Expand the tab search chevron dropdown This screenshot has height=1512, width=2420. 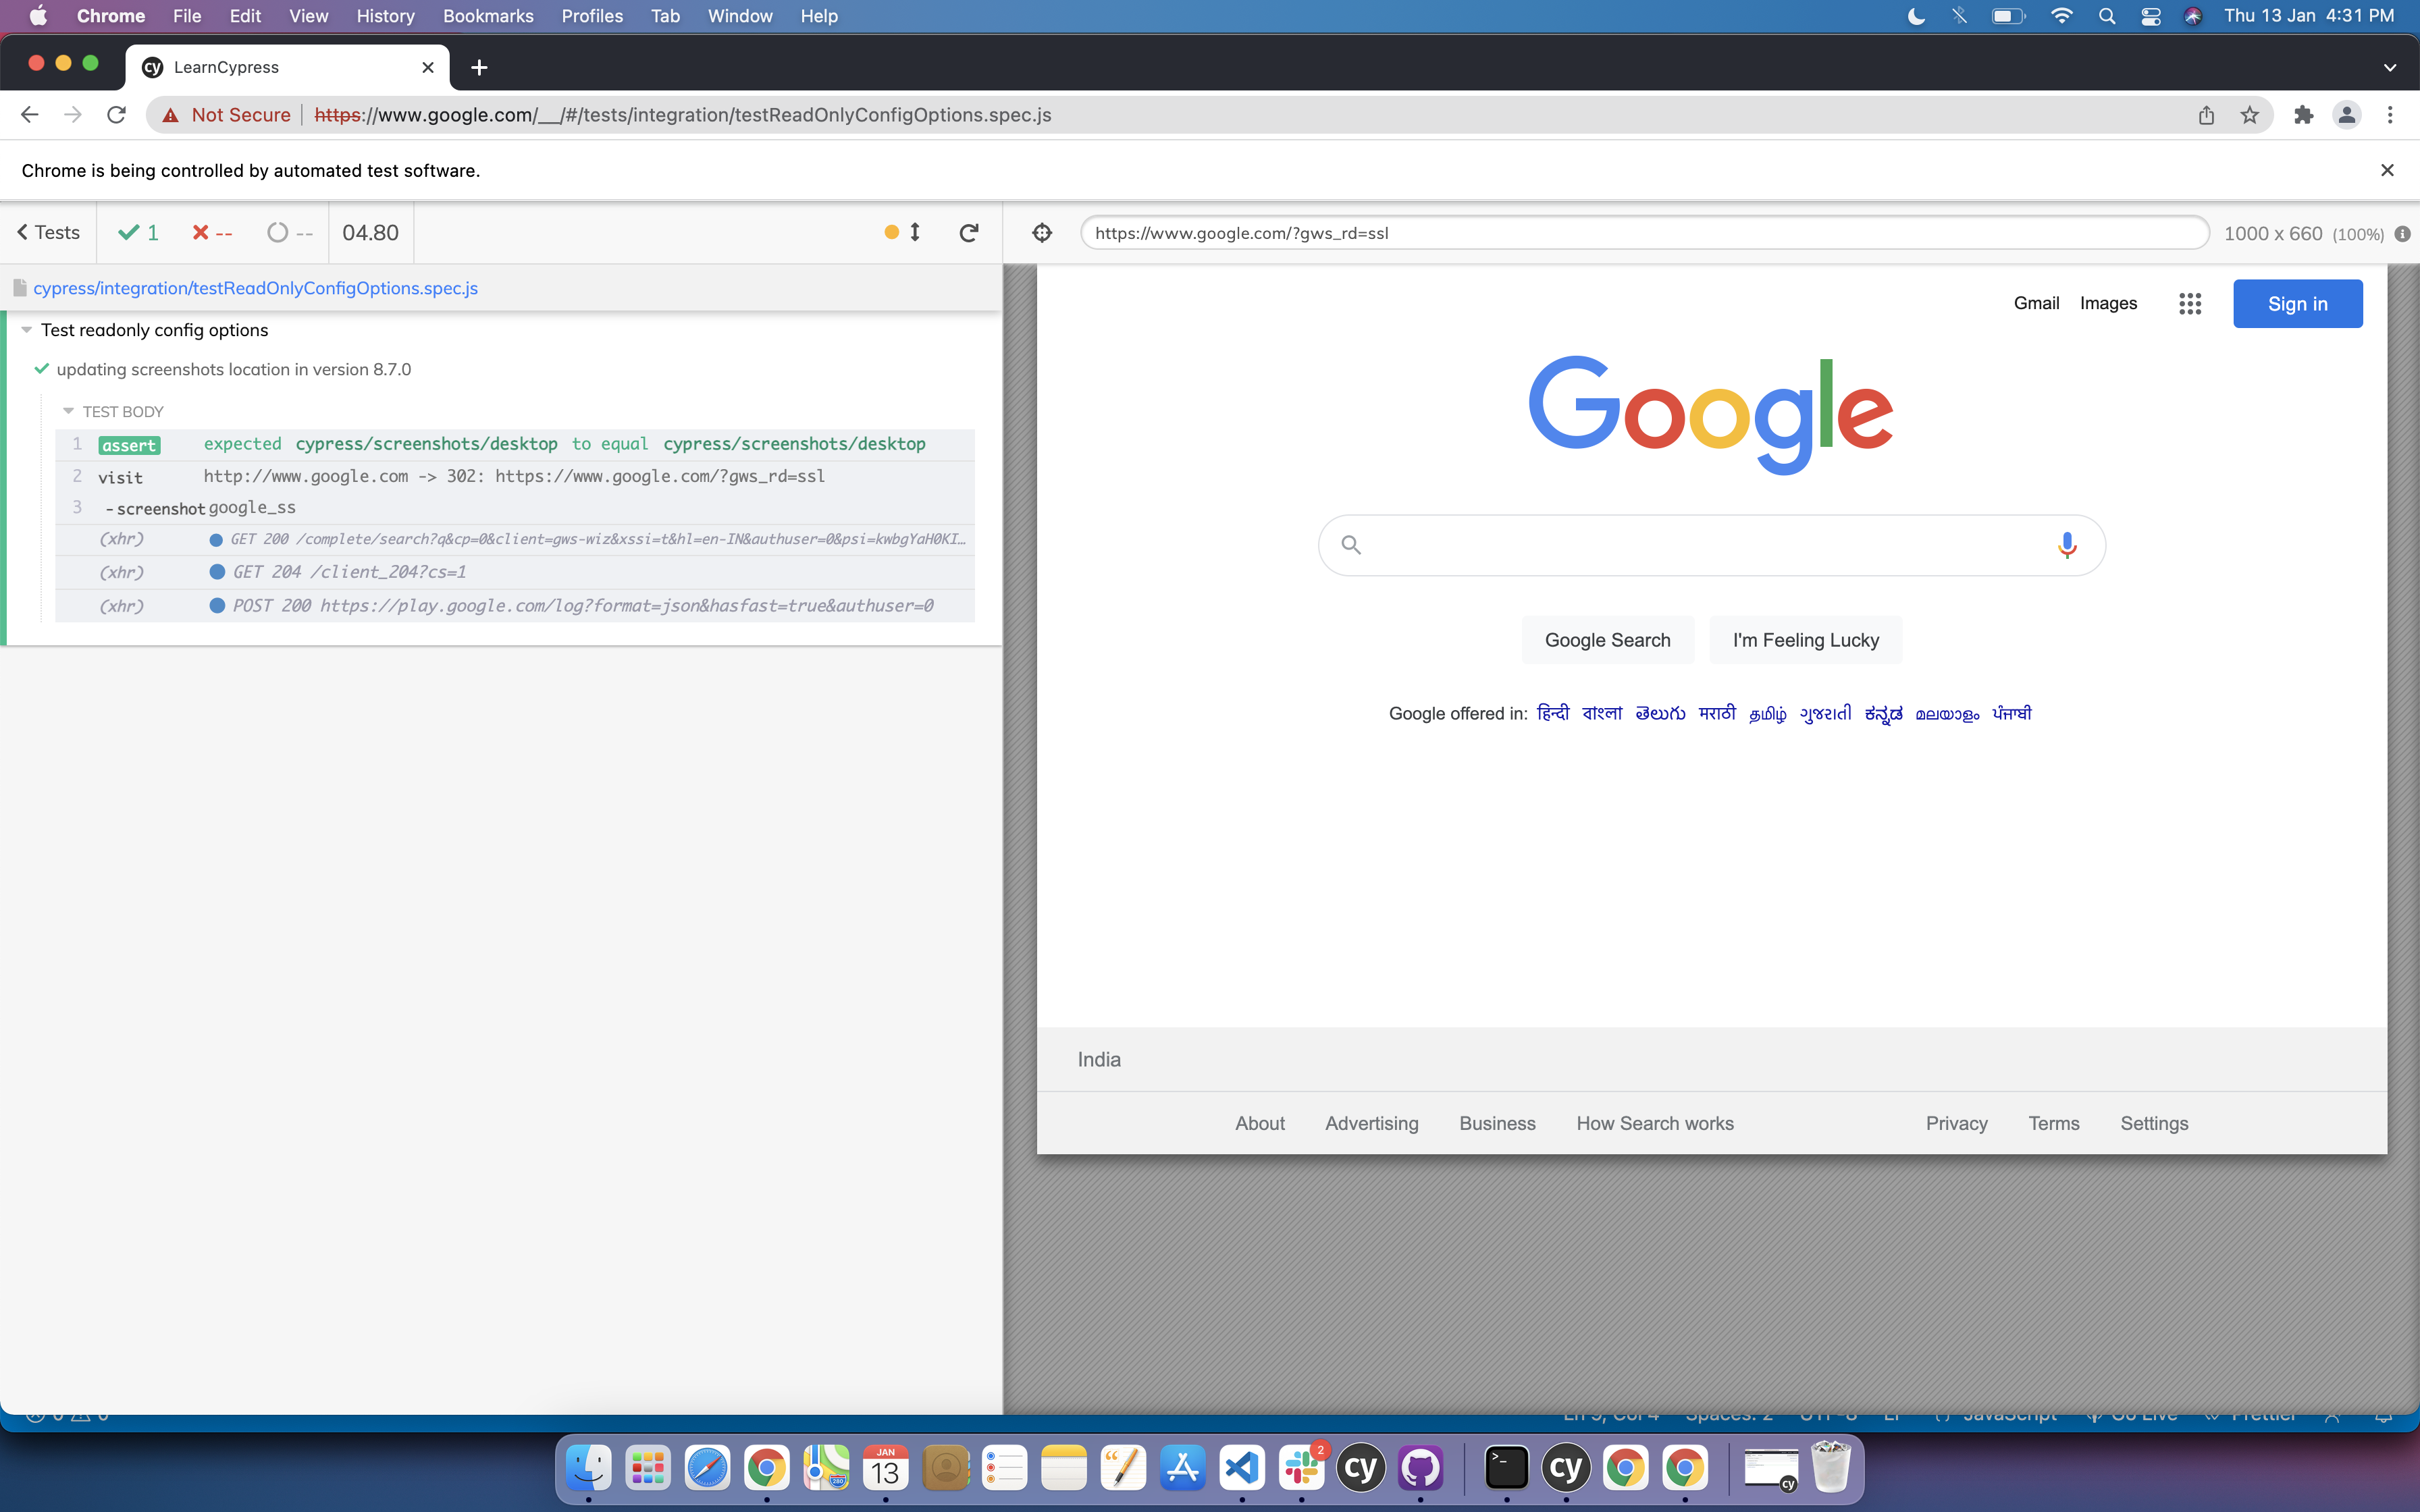(x=2390, y=68)
